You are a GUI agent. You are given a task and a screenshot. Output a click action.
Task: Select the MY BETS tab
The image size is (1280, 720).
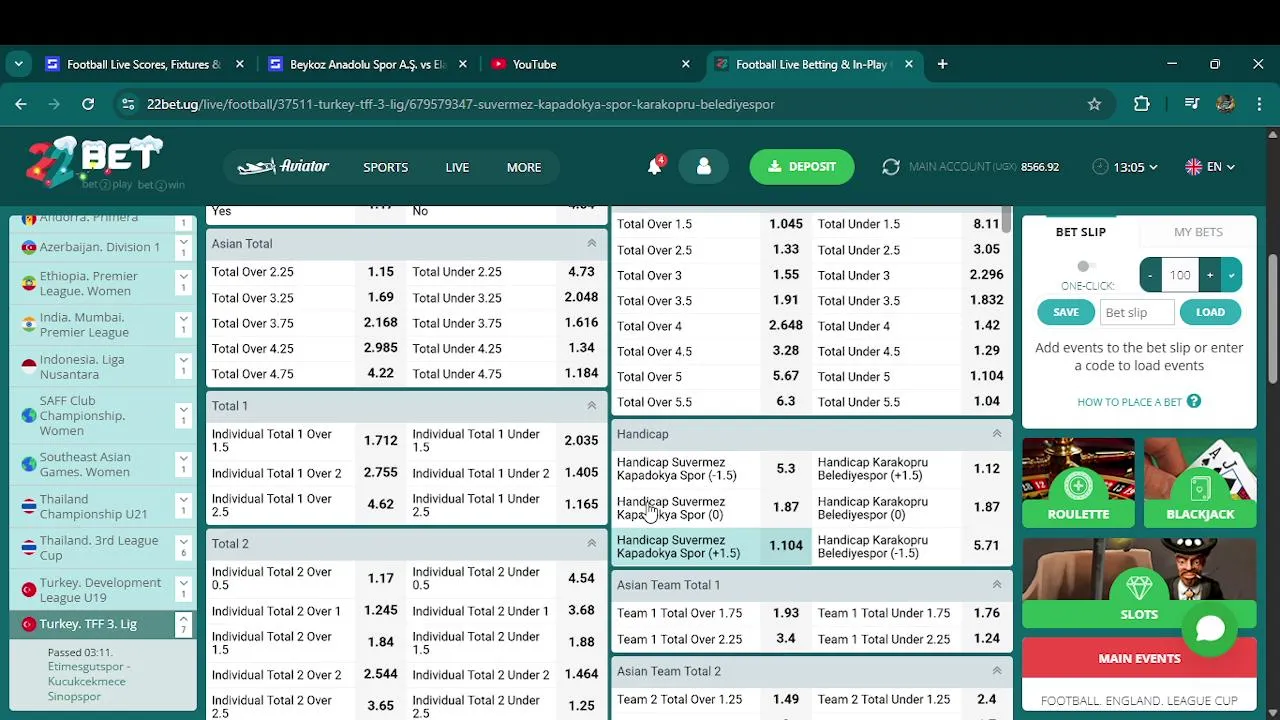click(1198, 232)
